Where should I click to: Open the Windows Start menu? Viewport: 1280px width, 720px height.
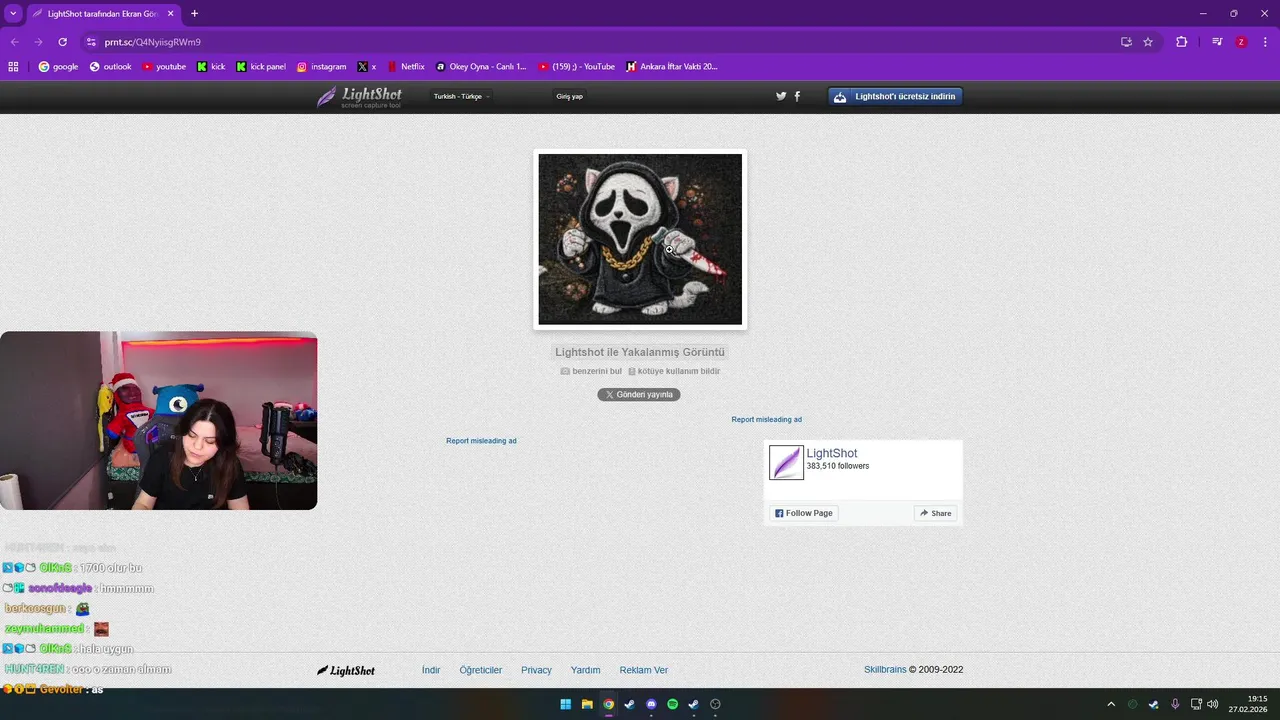(x=565, y=704)
